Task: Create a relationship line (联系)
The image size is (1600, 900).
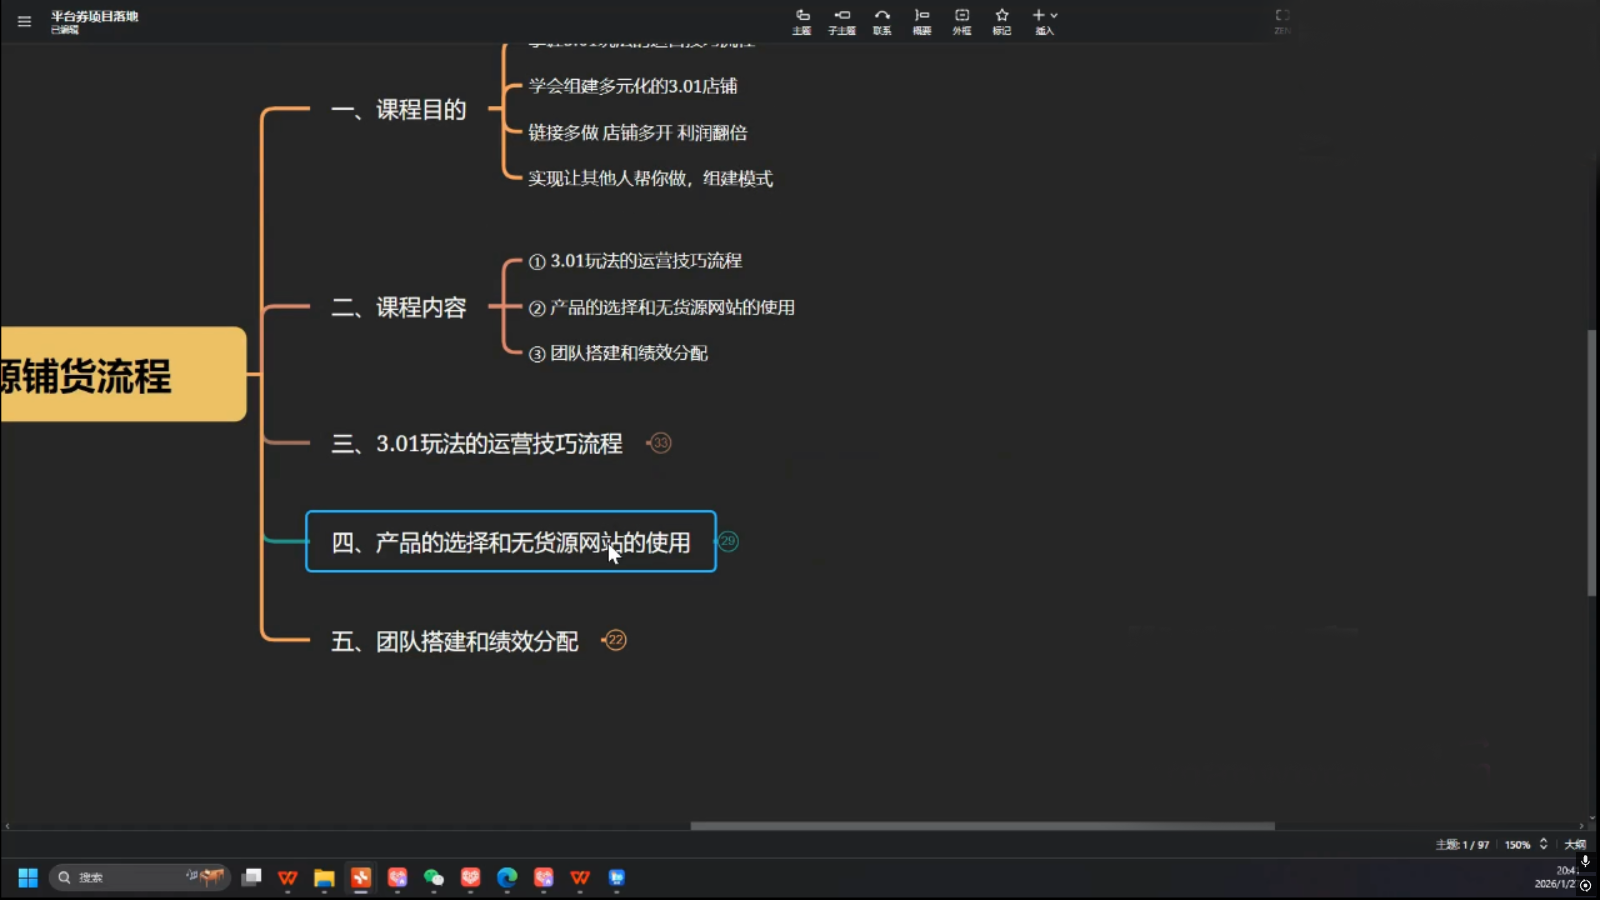Action: [882, 22]
